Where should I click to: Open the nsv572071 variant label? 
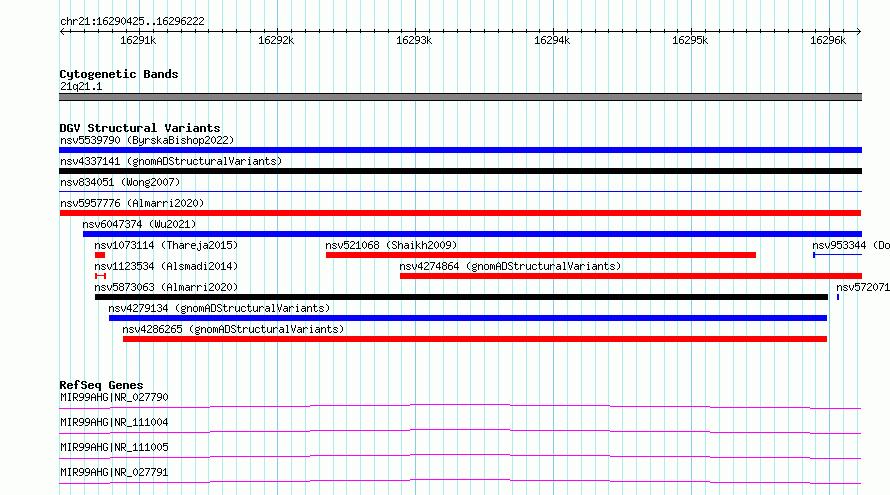tap(863, 287)
